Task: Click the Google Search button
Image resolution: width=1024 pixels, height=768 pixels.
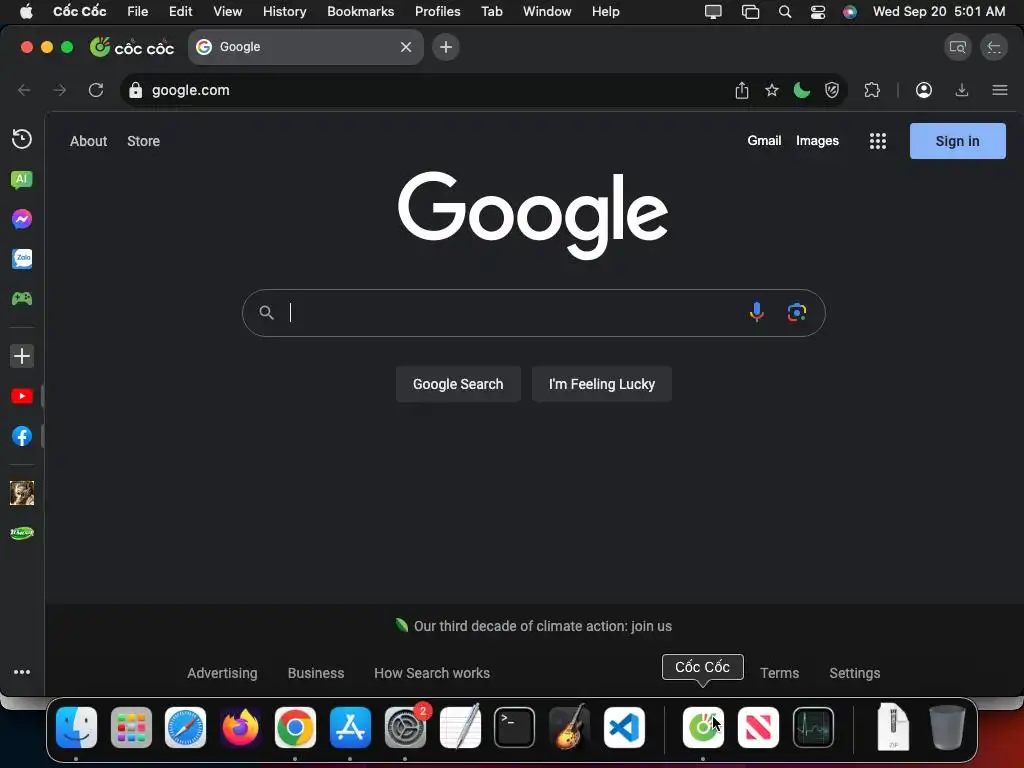Action: (x=458, y=384)
